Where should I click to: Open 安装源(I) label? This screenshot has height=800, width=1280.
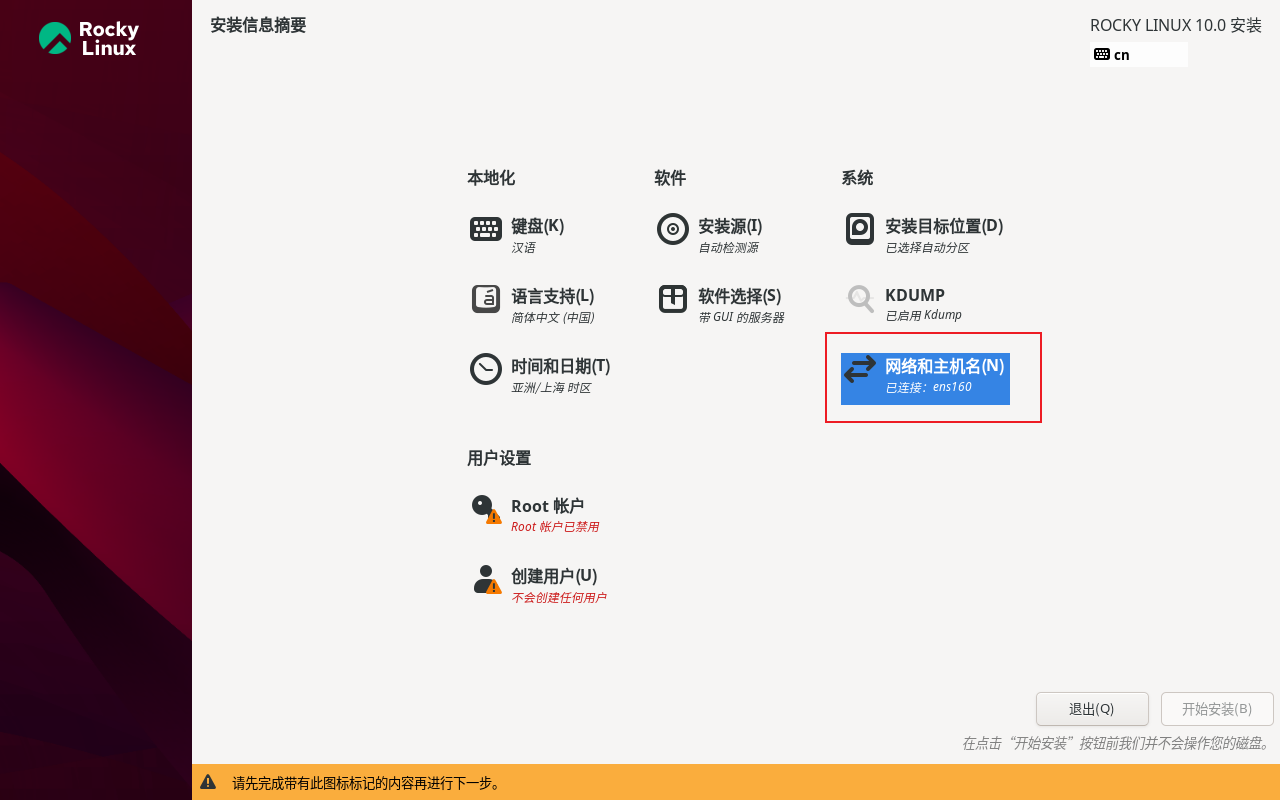tap(730, 226)
